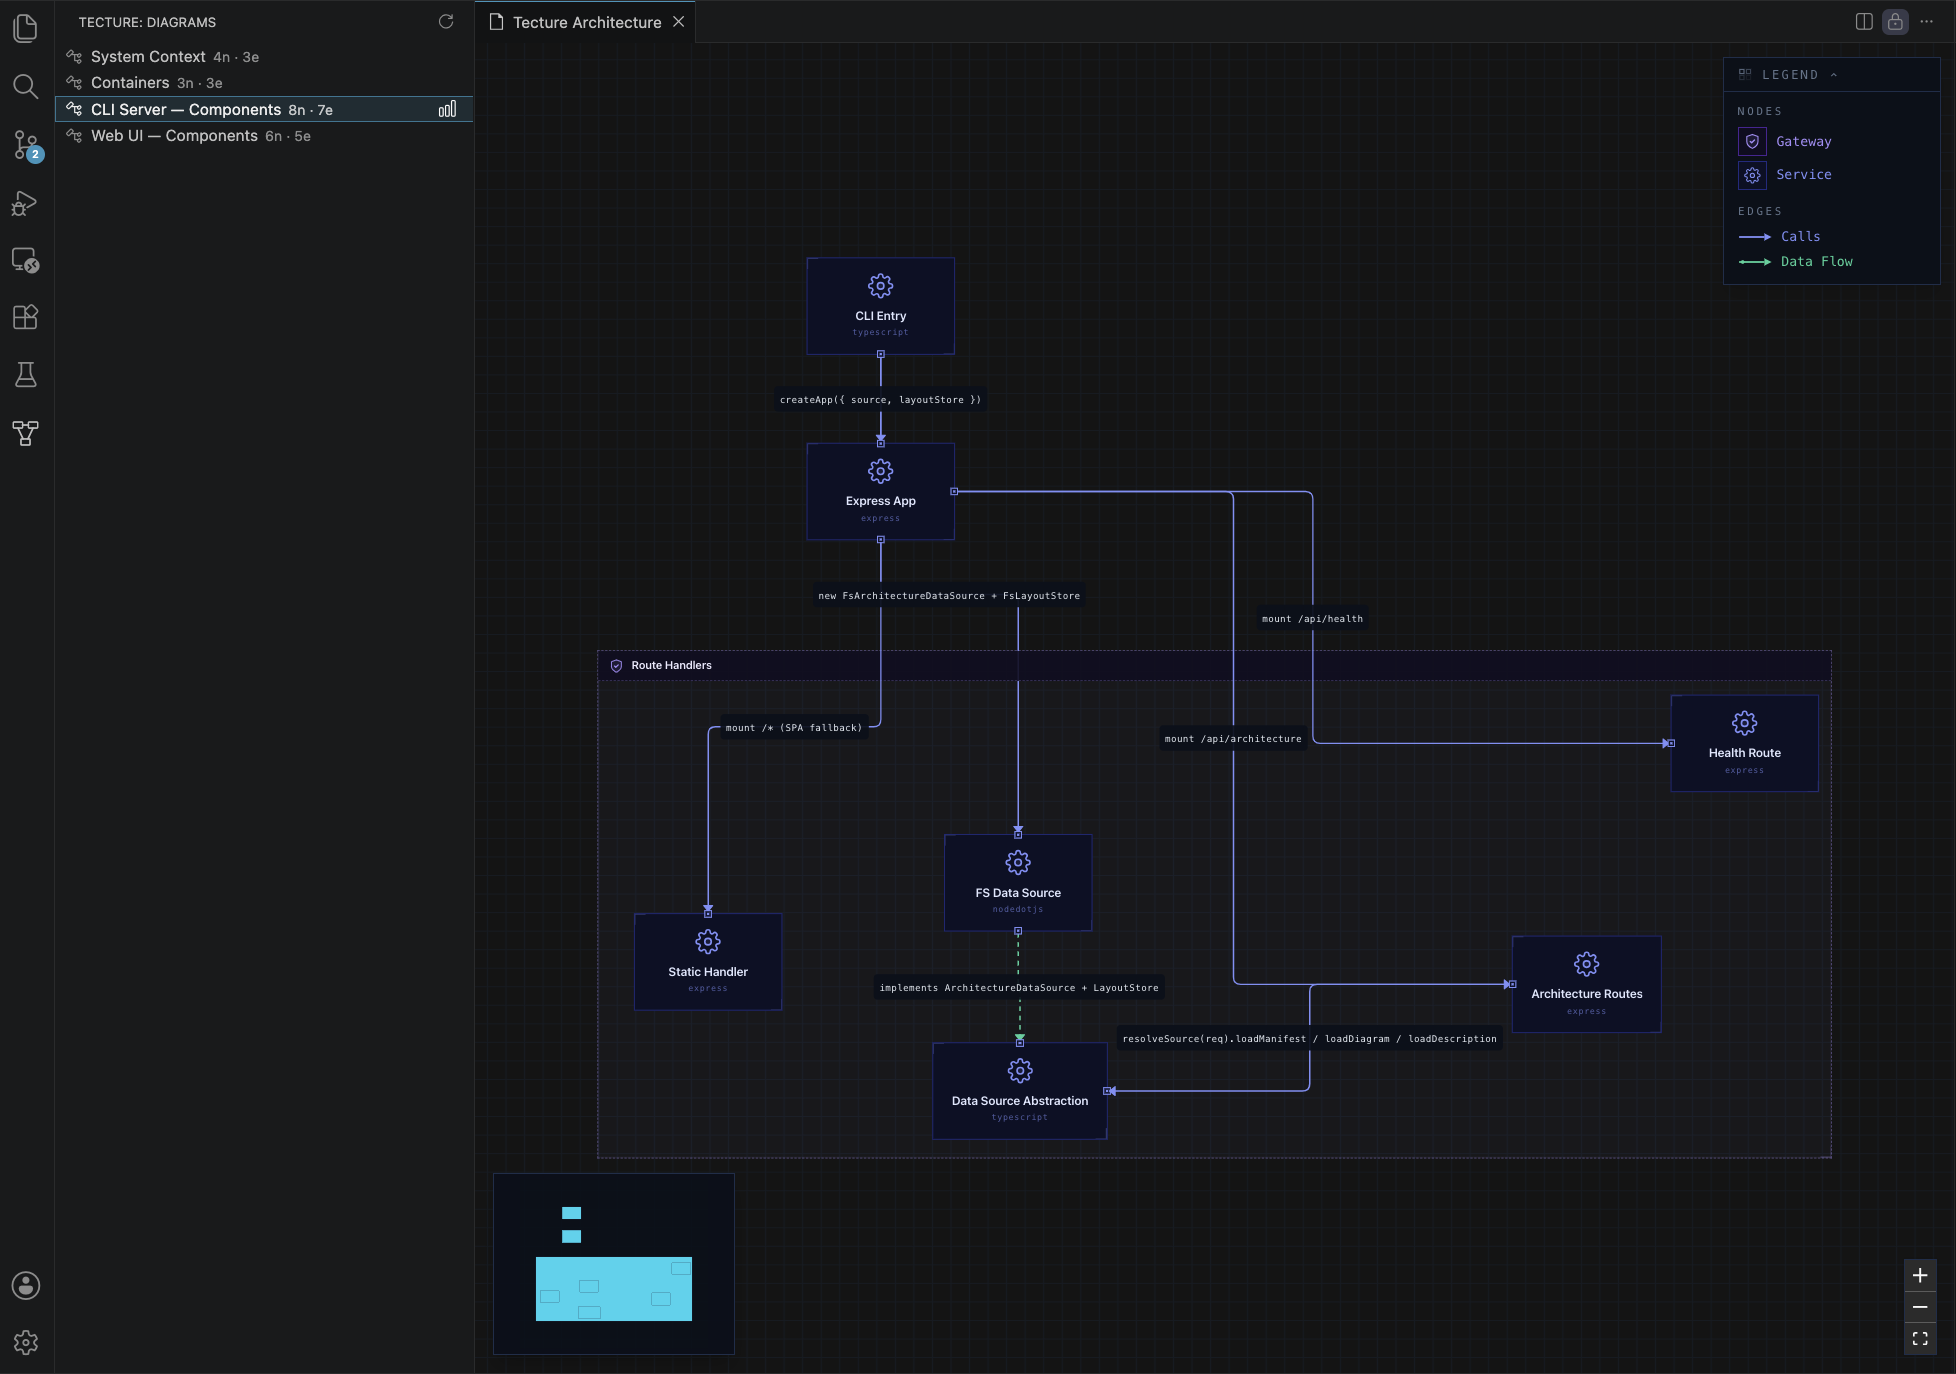Viewport: 1956px width, 1374px height.
Task: Open the Run and Debug view
Action: [26, 203]
